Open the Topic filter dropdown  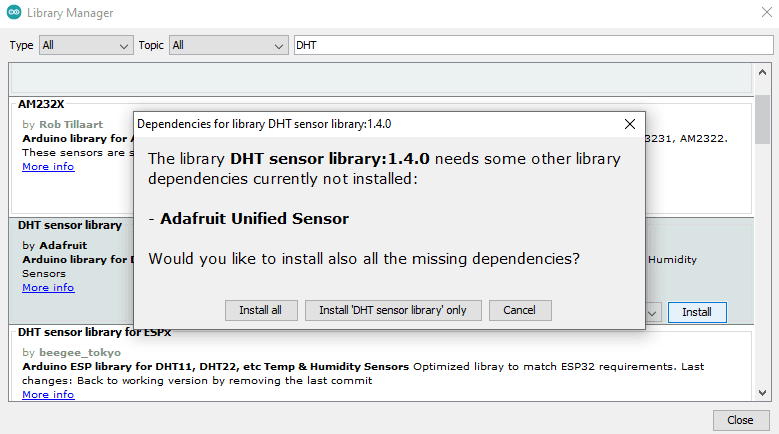(228, 45)
